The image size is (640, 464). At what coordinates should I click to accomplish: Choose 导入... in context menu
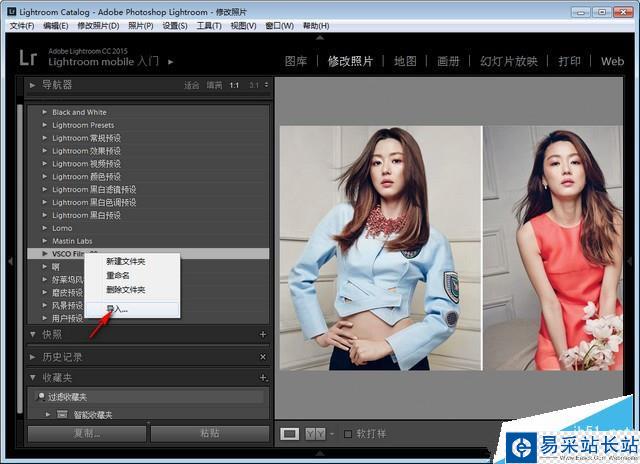tap(132, 309)
